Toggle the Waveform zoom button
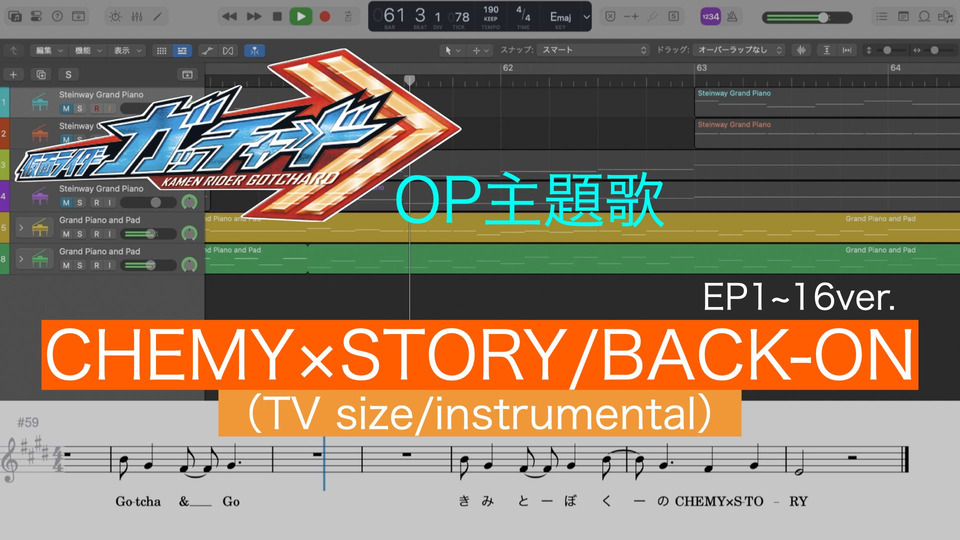Viewport: 960px width, 540px height. point(801,50)
